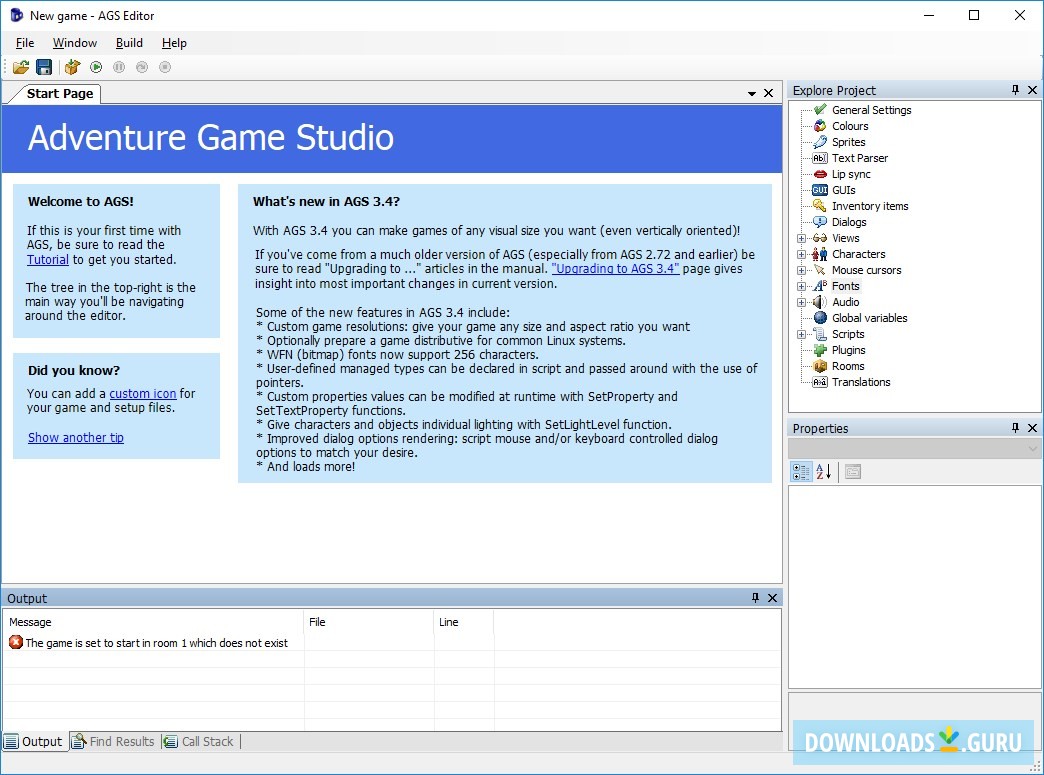Viewport: 1044px width, 775px height.
Task: Open the Start Page tab dropdown arrow
Action: pyautogui.click(x=751, y=92)
